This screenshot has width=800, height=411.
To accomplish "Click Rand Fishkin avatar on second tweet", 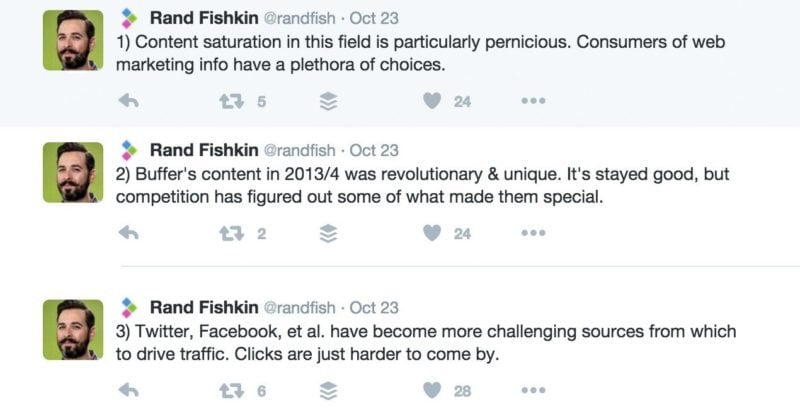I will point(73,172).
